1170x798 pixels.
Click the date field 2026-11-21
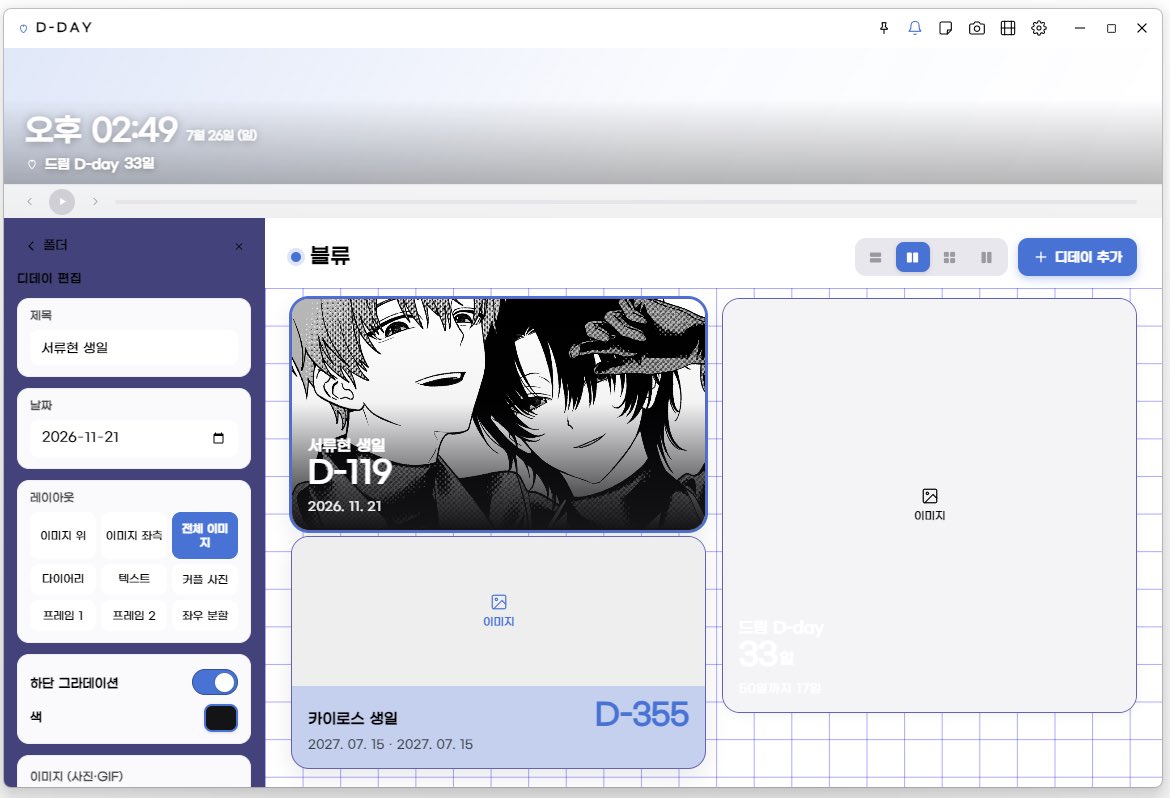coord(134,437)
